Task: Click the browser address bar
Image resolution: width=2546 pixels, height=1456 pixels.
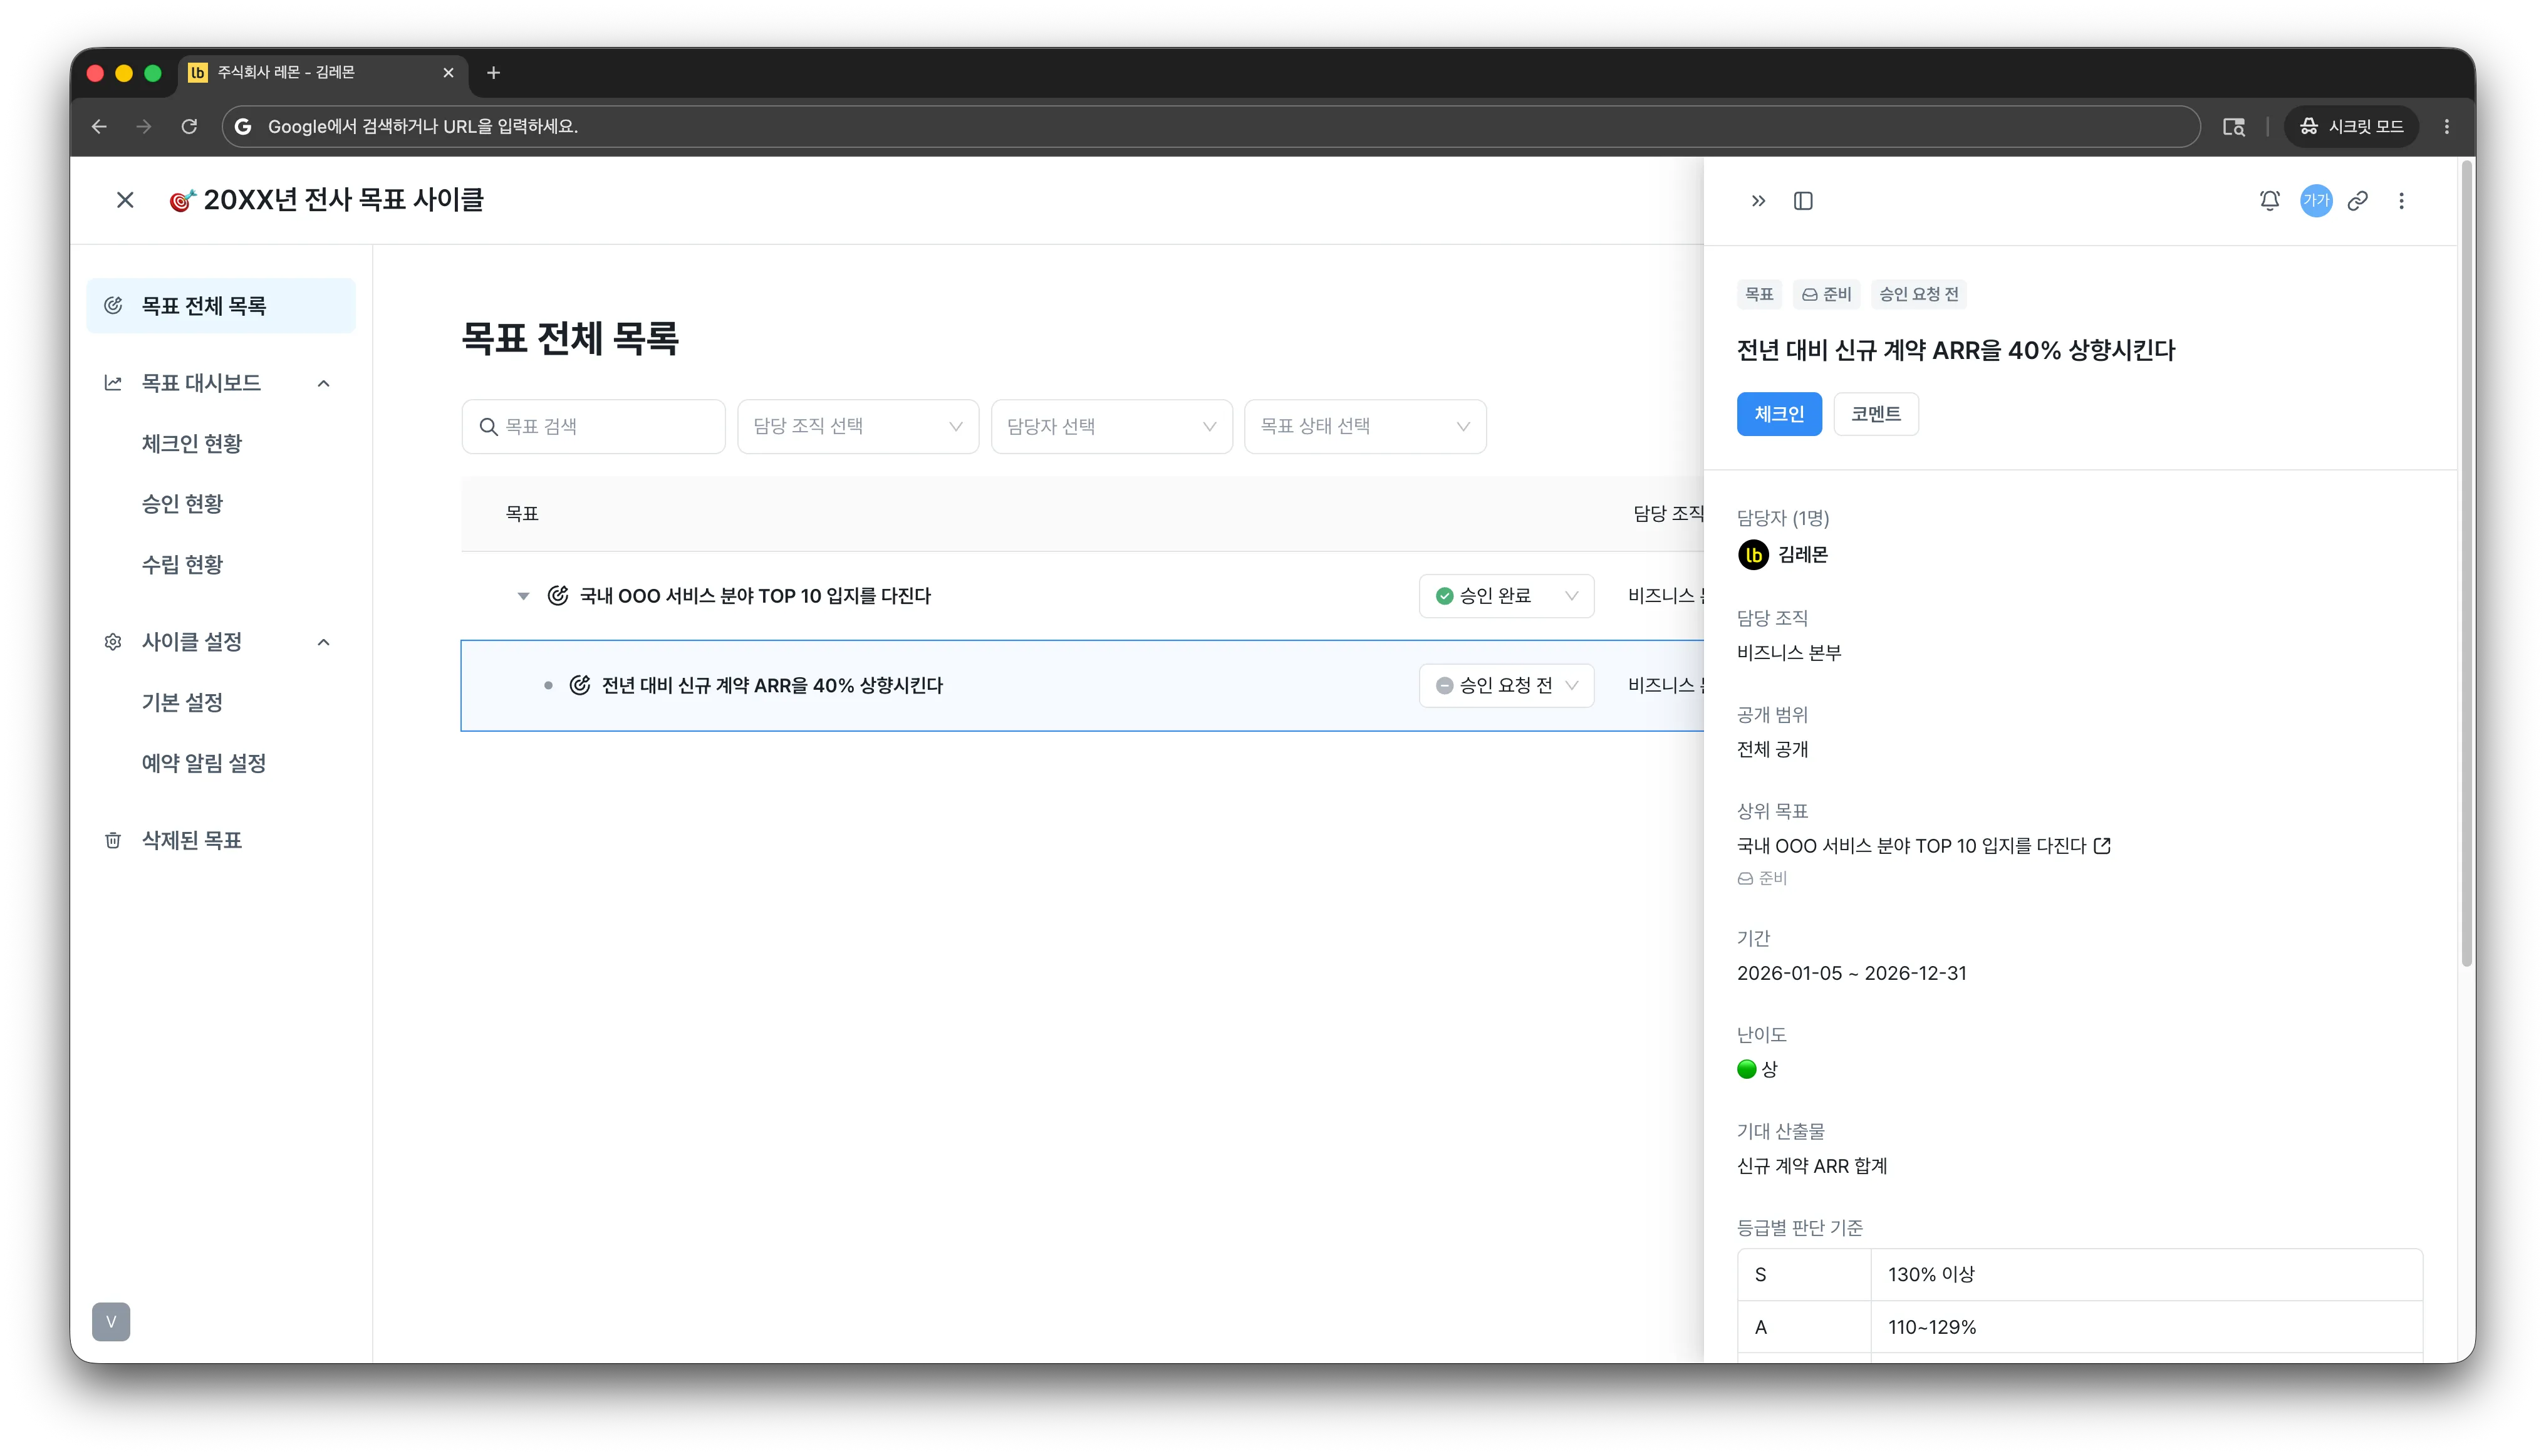Action: pyautogui.click(x=1210, y=126)
